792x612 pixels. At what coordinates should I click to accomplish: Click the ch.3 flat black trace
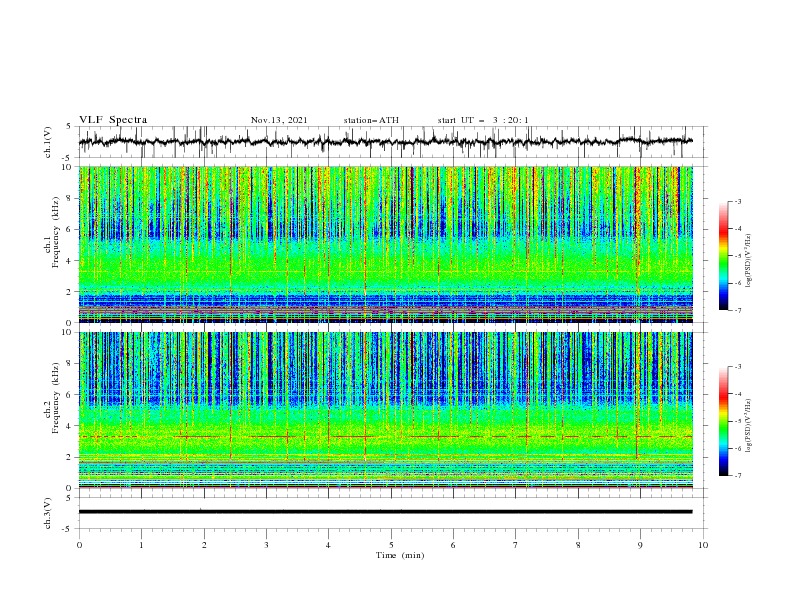[x=386, y=512]
